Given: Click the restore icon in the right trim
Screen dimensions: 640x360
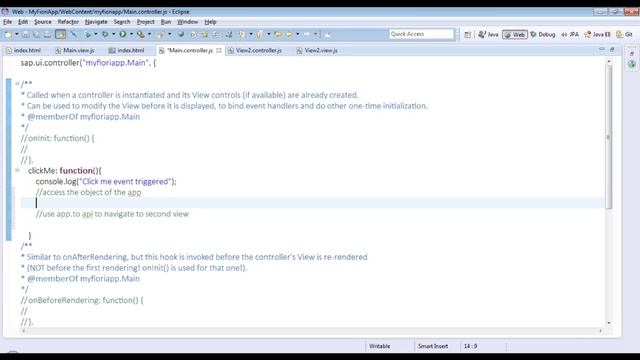Looking at the screenshot, I should click(x=632, y=53).
